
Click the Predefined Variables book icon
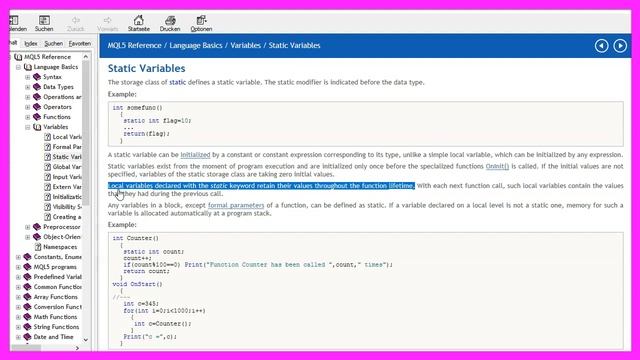27,277
